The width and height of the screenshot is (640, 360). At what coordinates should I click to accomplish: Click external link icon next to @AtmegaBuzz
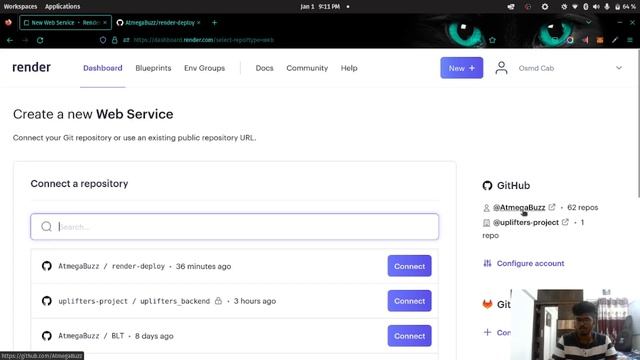[552, 207]
